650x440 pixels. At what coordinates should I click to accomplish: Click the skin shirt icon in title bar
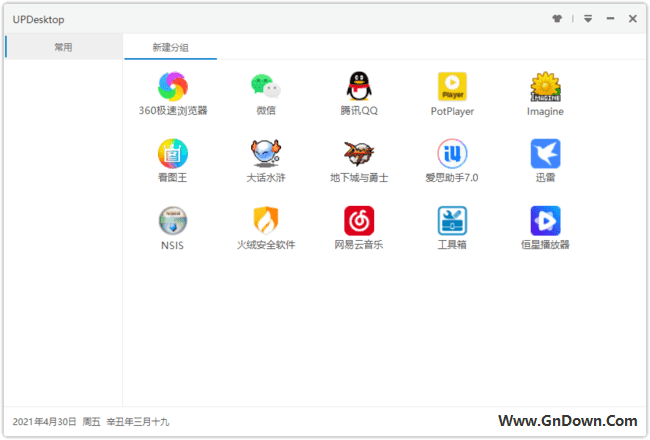(x=557, y=18)
